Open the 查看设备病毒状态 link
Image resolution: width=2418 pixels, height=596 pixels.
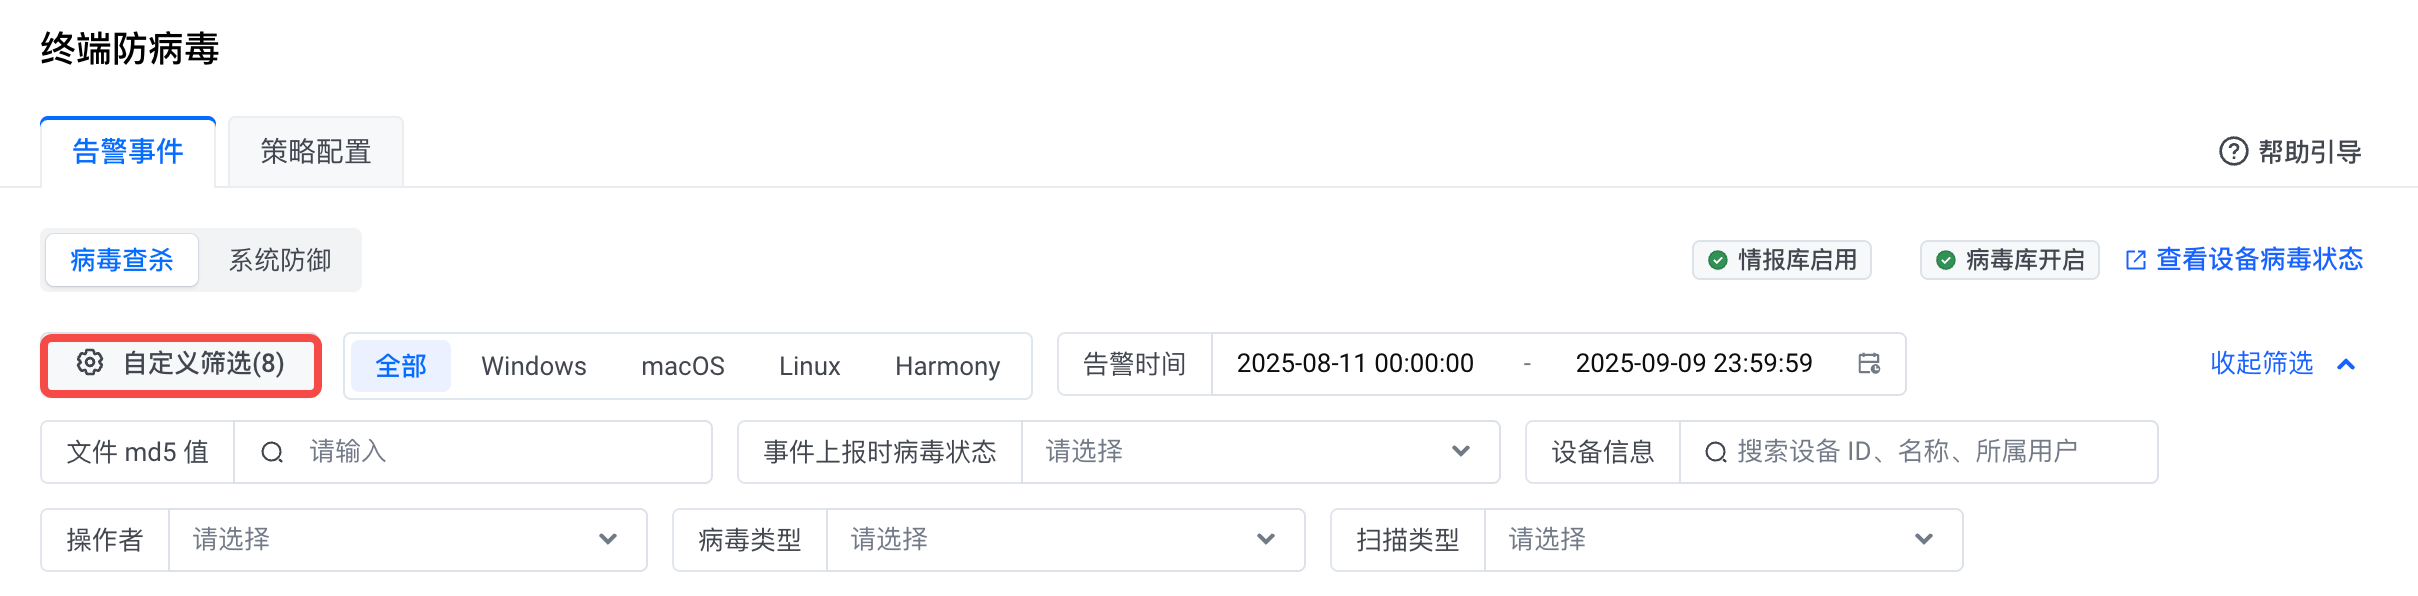(x=2259, y=260)
